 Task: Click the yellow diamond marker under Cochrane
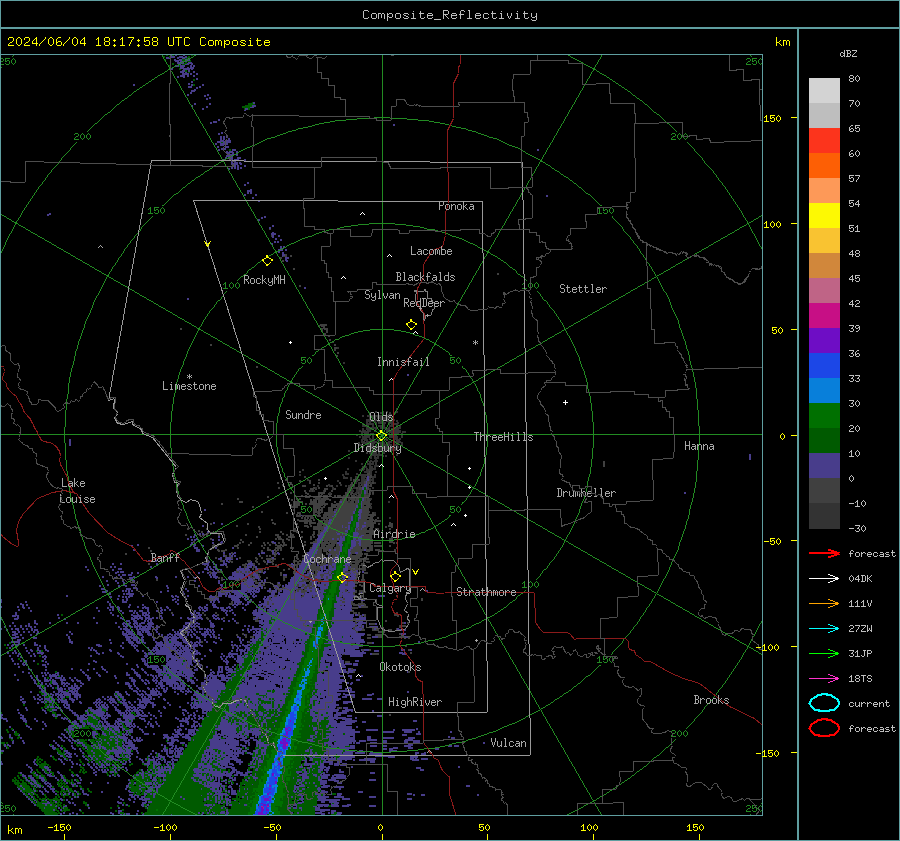(342, 577)
